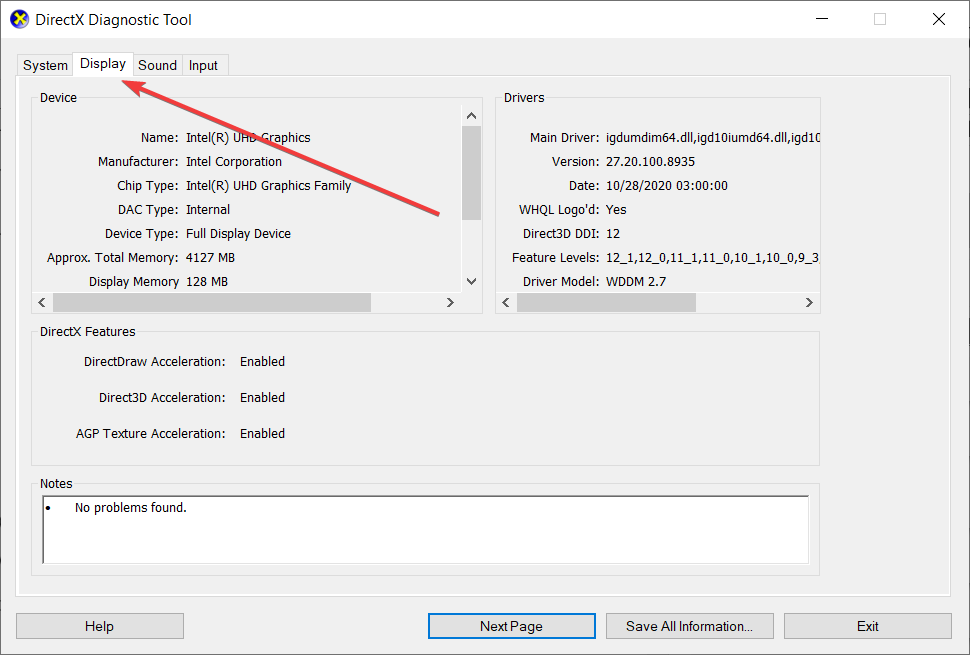The width and height of the screenshot is (970, 655).
Task: Click the Help button
Action: (99, 626)
